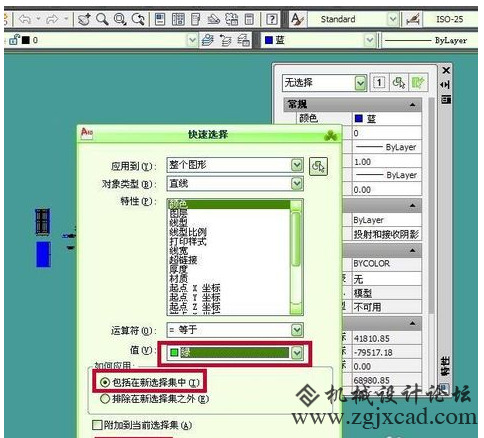Open the QuickCalc calculator icon

pyautogui.click(x=249, y=19)
